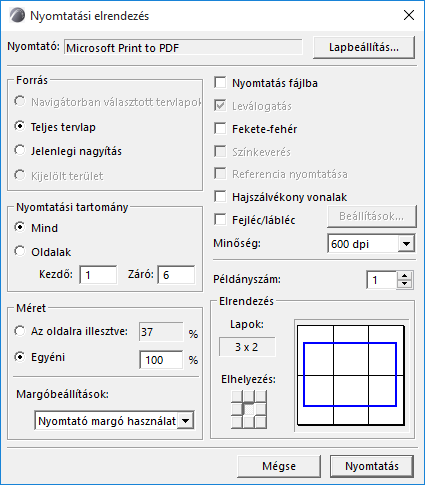Open Lapbeállítás page setup
This screenshot has height=485, width=425.
(364, 47)
